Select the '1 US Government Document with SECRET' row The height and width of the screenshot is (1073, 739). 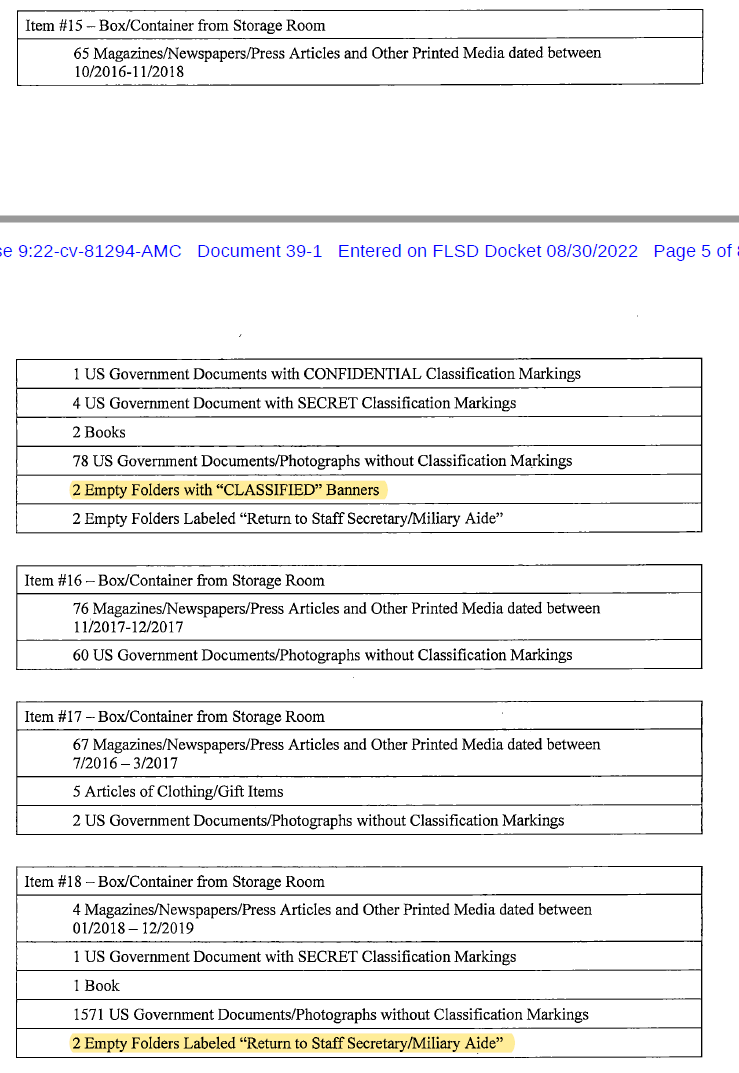click(x=359, y=956)
